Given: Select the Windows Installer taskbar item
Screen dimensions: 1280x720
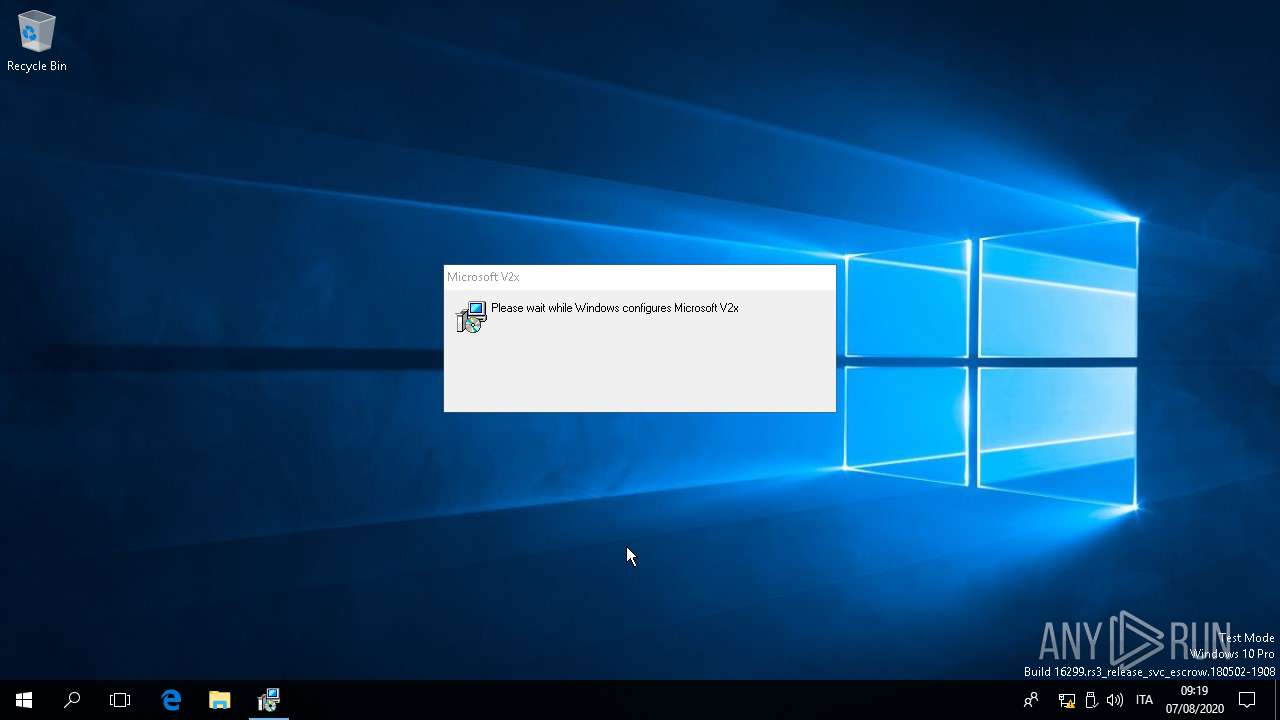Looking at the screenshot, I should pos(268,700).
